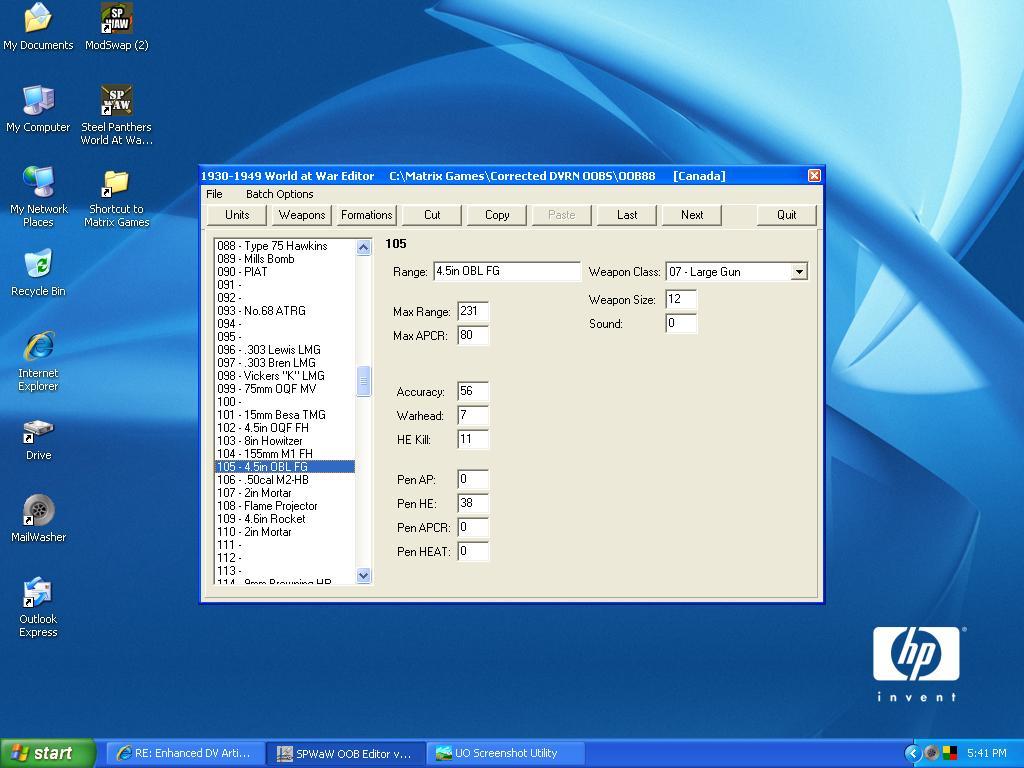Image resolution: width=1024 pixels, height=768 pixels.
Task: Open Steel Panthers World At War shortcut
Action: 117,100
